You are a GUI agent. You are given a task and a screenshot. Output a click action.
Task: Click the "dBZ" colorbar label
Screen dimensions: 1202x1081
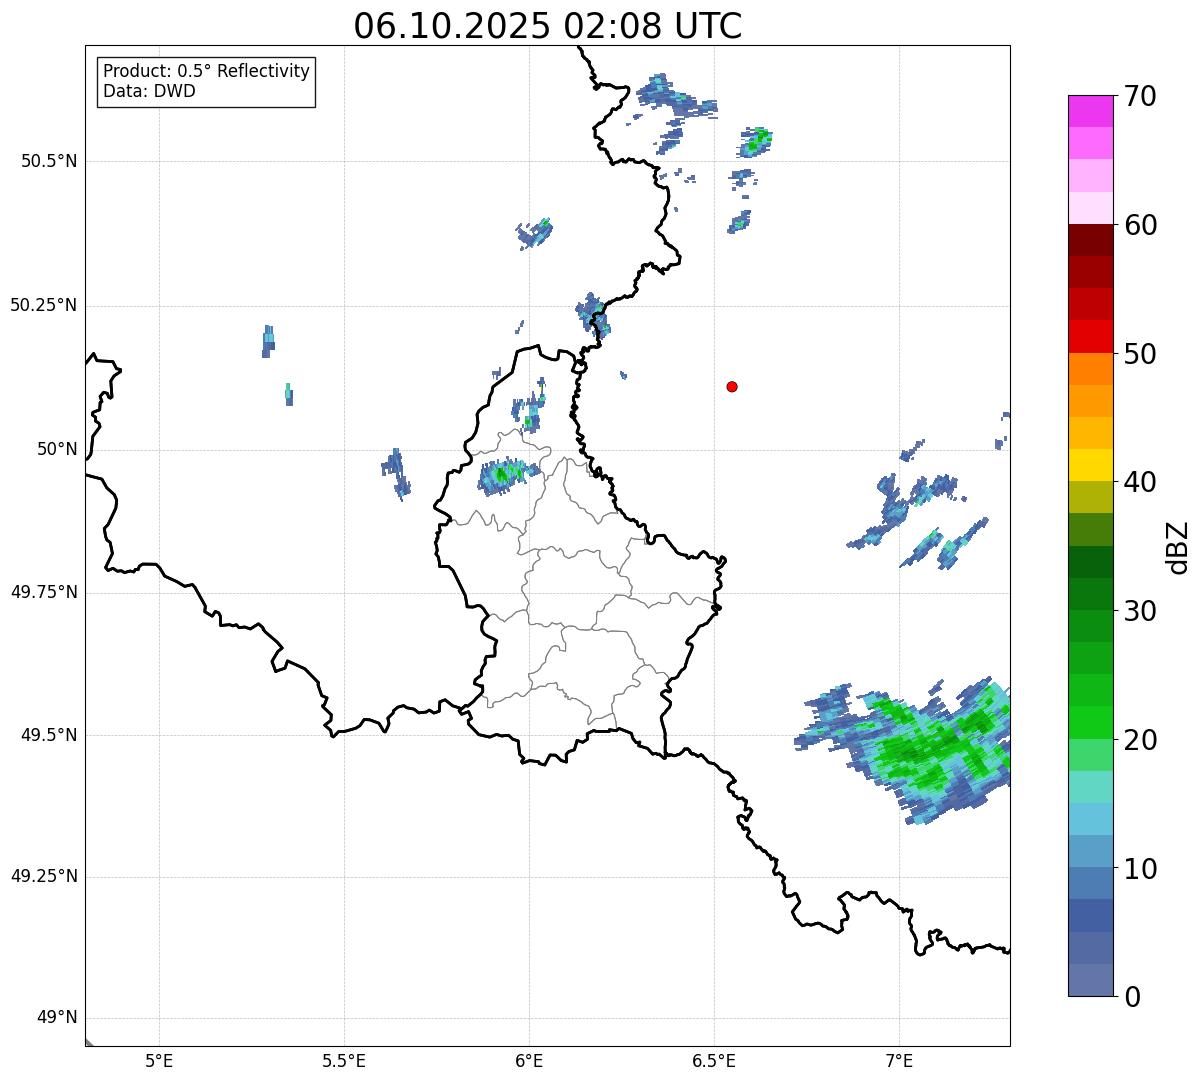(1178, 547)
